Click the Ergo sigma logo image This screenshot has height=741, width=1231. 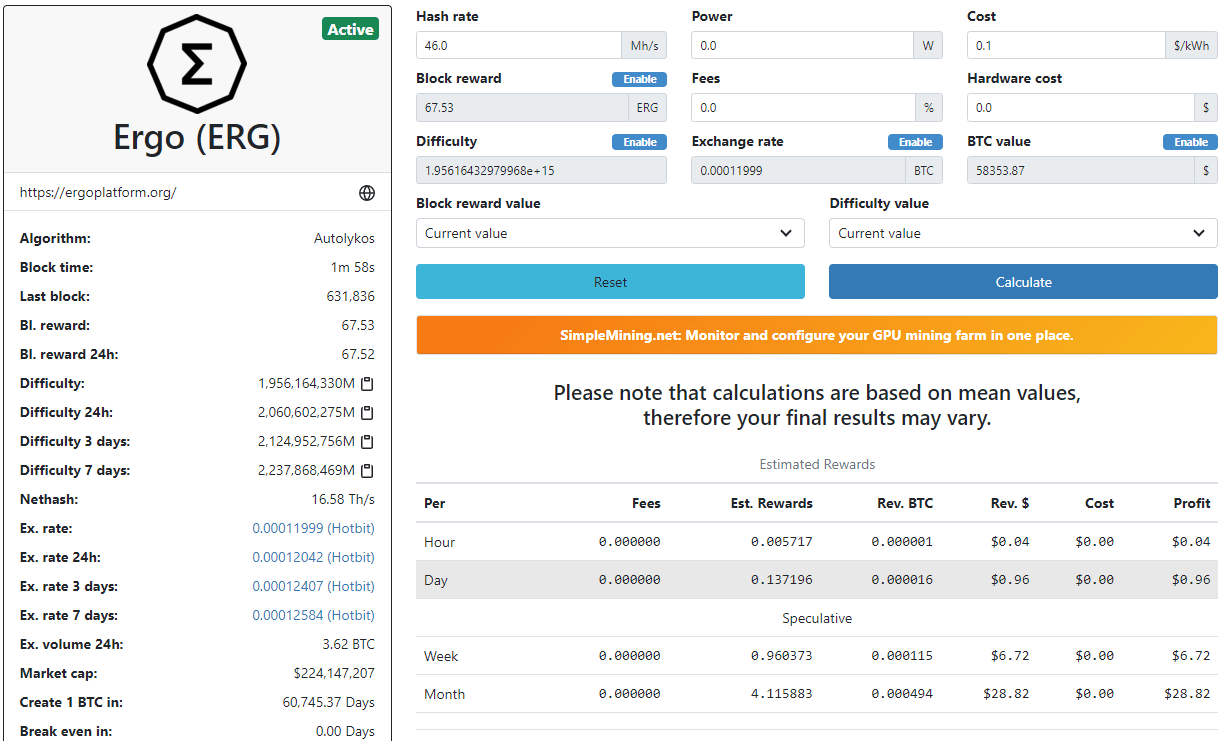pyautogui.click(x=197, y=64)
